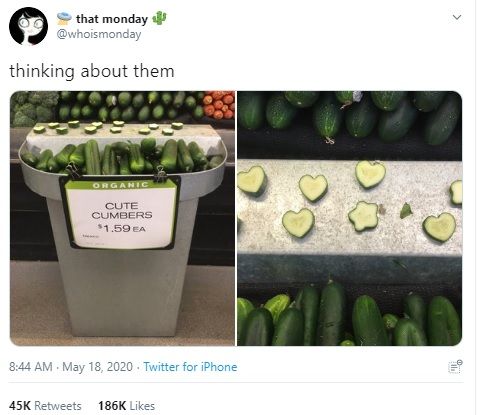The width and height of the screenshot is (477, 415).
Task: Open the that monday profile avatar
Action: 28,26
